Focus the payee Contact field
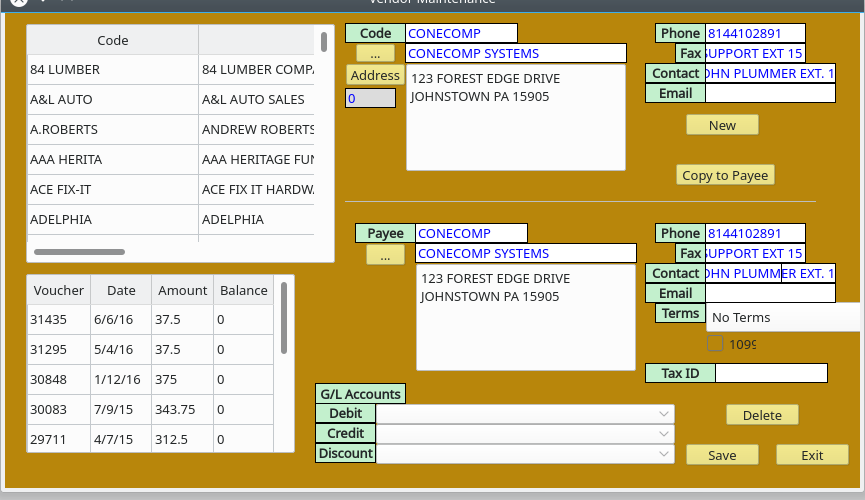The height and width of the screenshot is (500, 865). [770, 273]
